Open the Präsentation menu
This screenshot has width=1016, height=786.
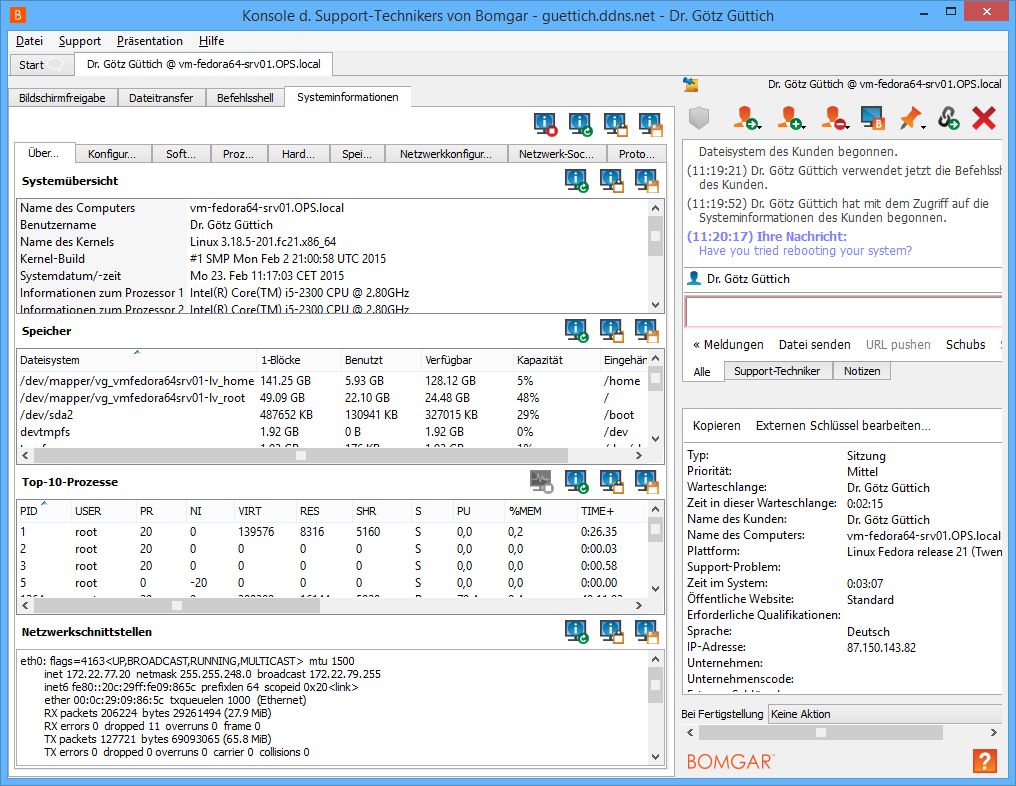tap(149, 41)
